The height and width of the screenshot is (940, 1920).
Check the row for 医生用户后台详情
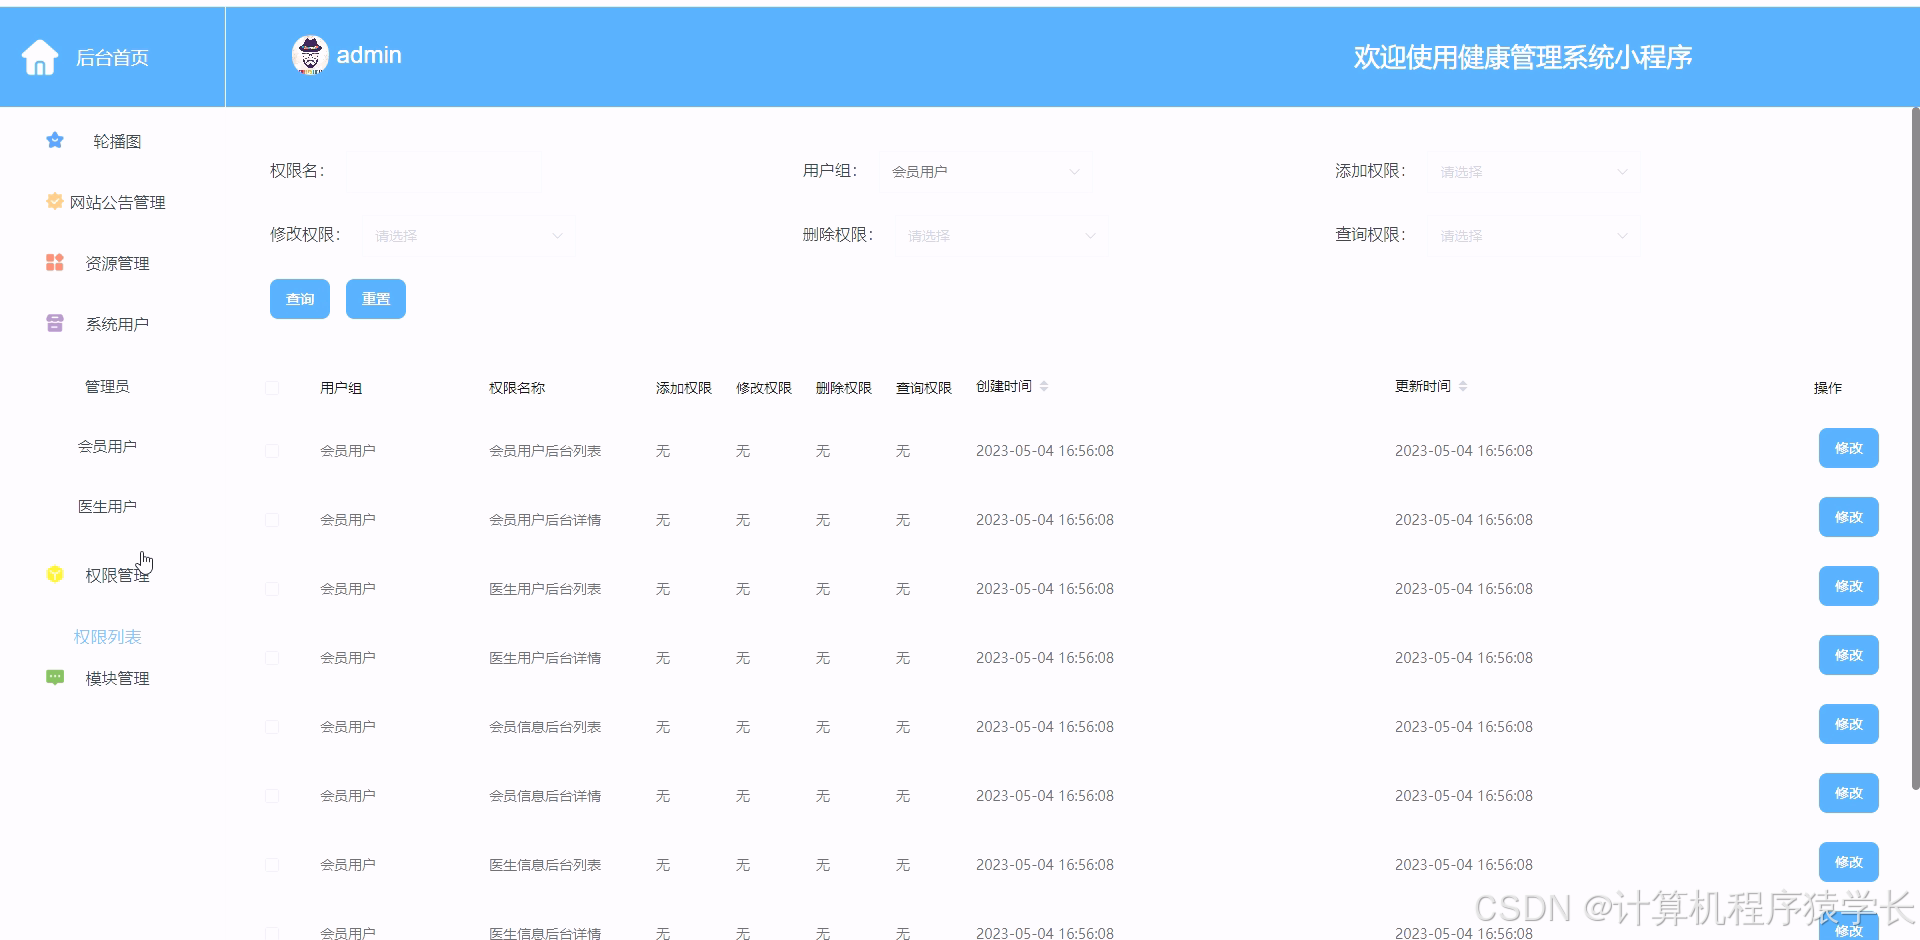click(272, 658)
